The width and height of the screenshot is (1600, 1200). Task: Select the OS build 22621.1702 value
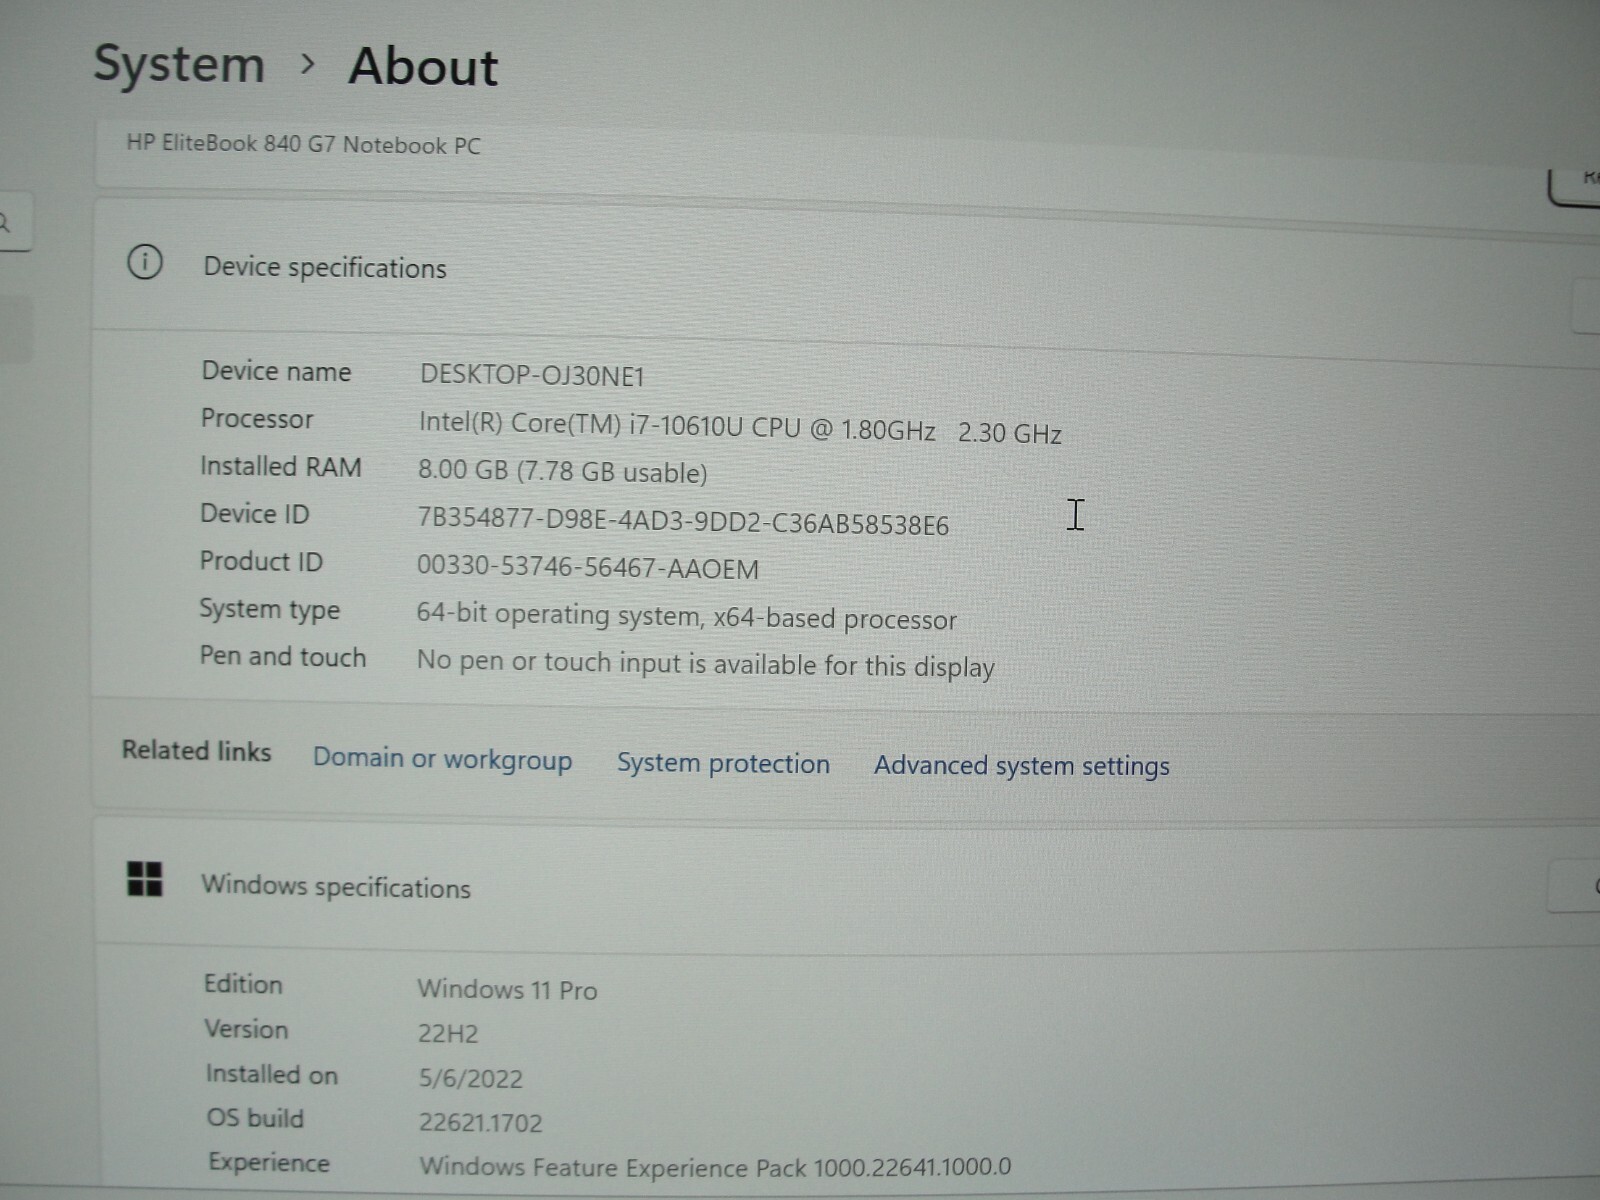point(481,1123)
